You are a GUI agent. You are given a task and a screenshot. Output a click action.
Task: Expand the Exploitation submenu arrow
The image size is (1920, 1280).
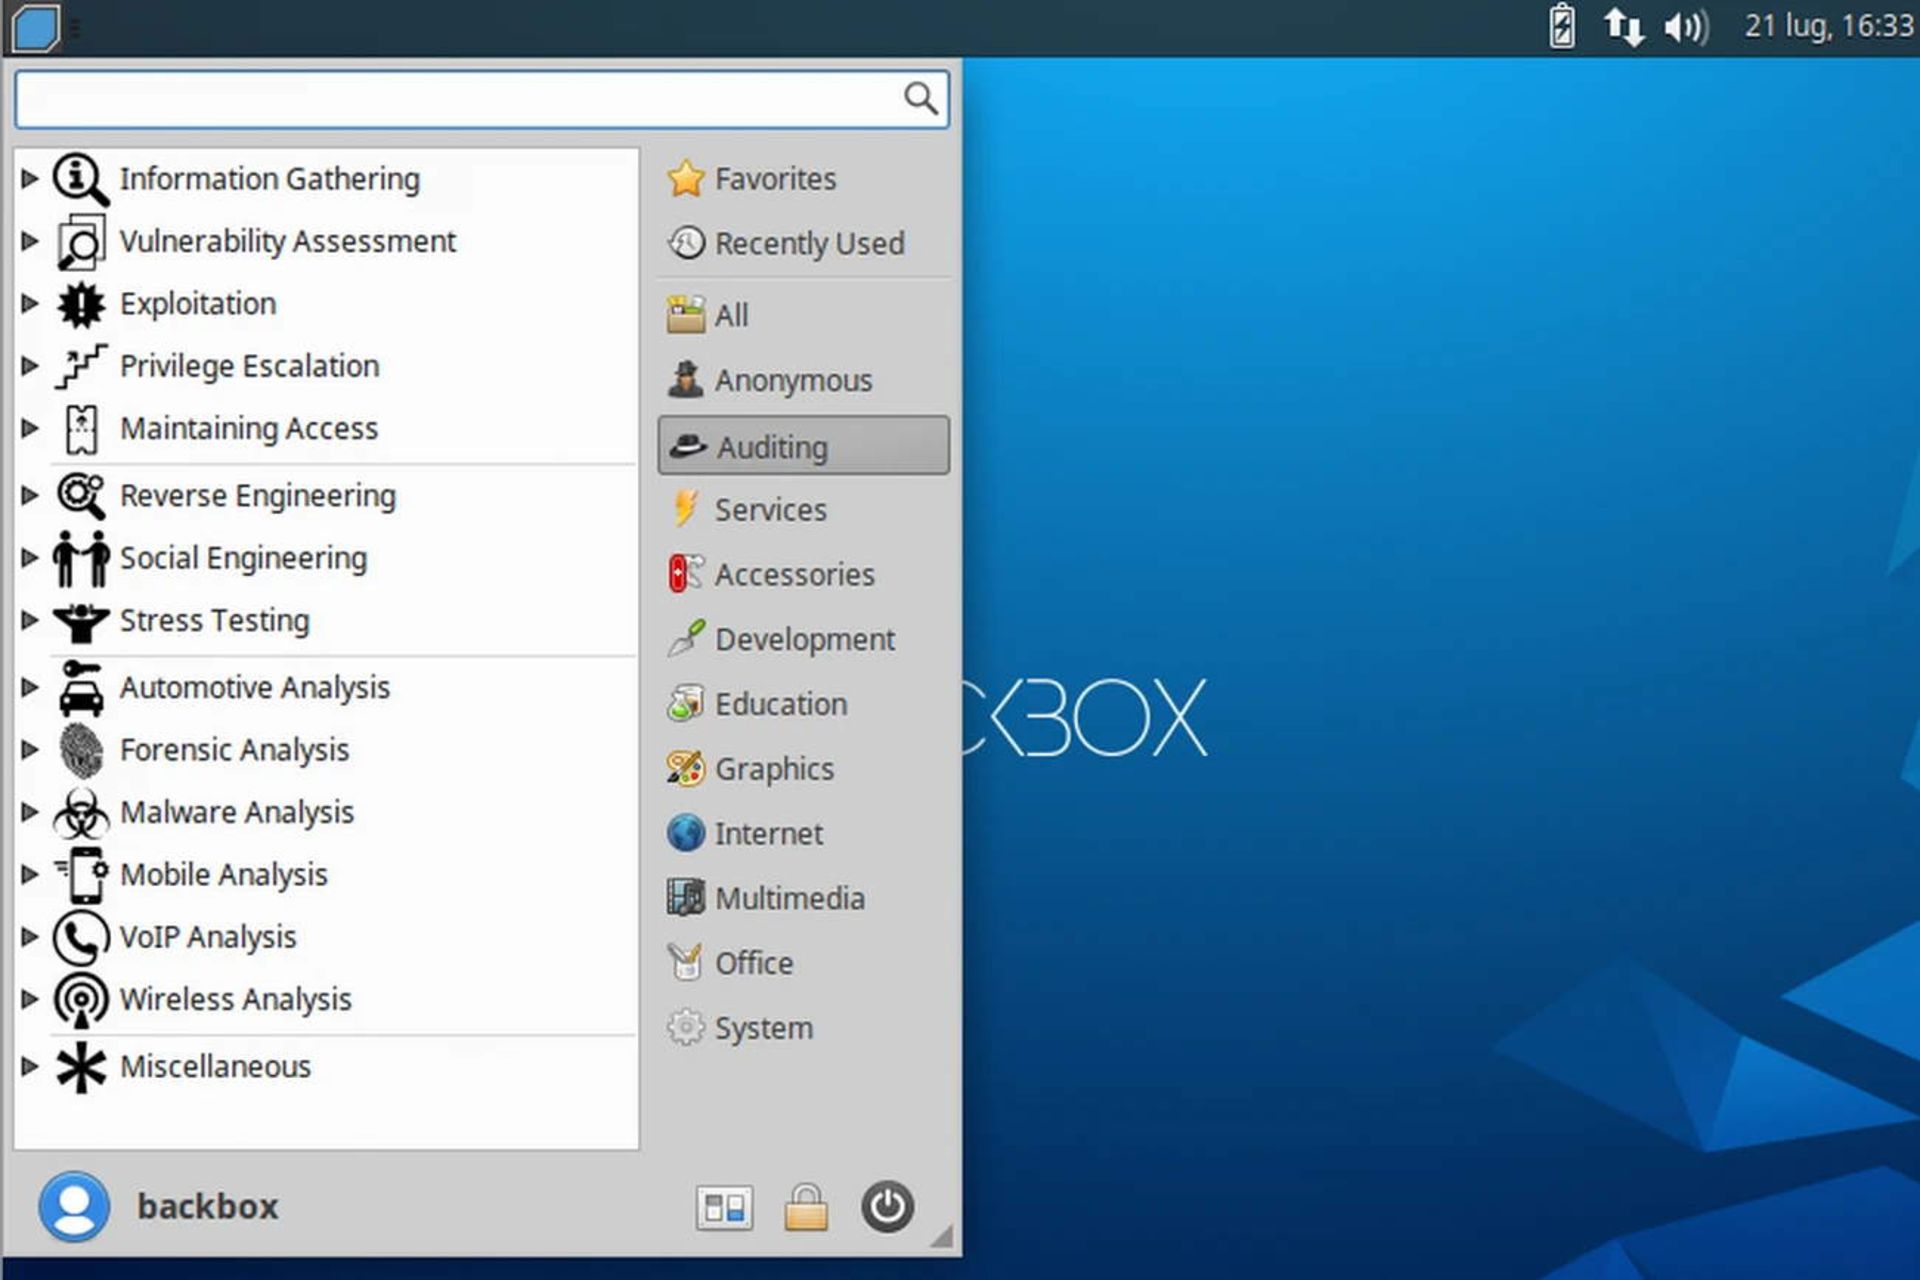click(30, 304)
